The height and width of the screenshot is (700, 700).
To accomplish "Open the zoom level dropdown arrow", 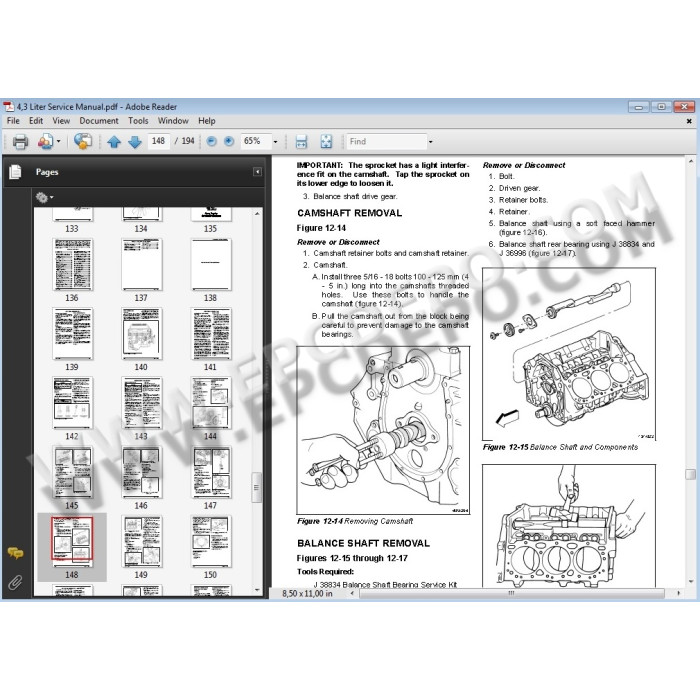I will pos(275,142).
